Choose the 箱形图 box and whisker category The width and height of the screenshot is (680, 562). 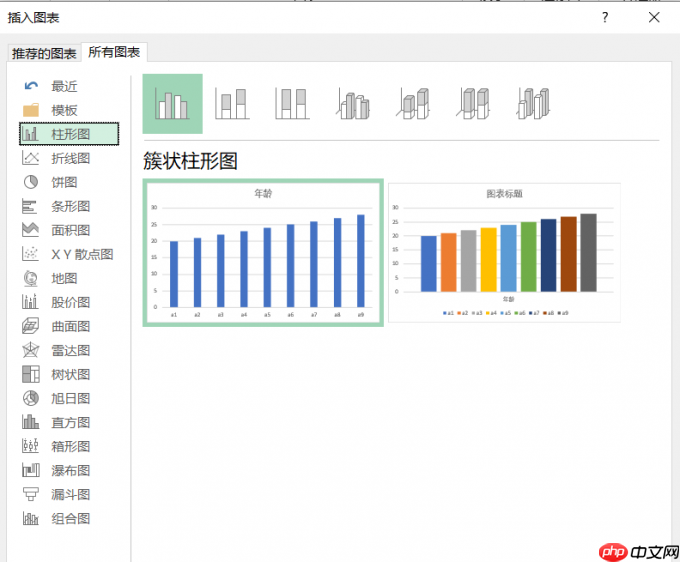(69, 446)
